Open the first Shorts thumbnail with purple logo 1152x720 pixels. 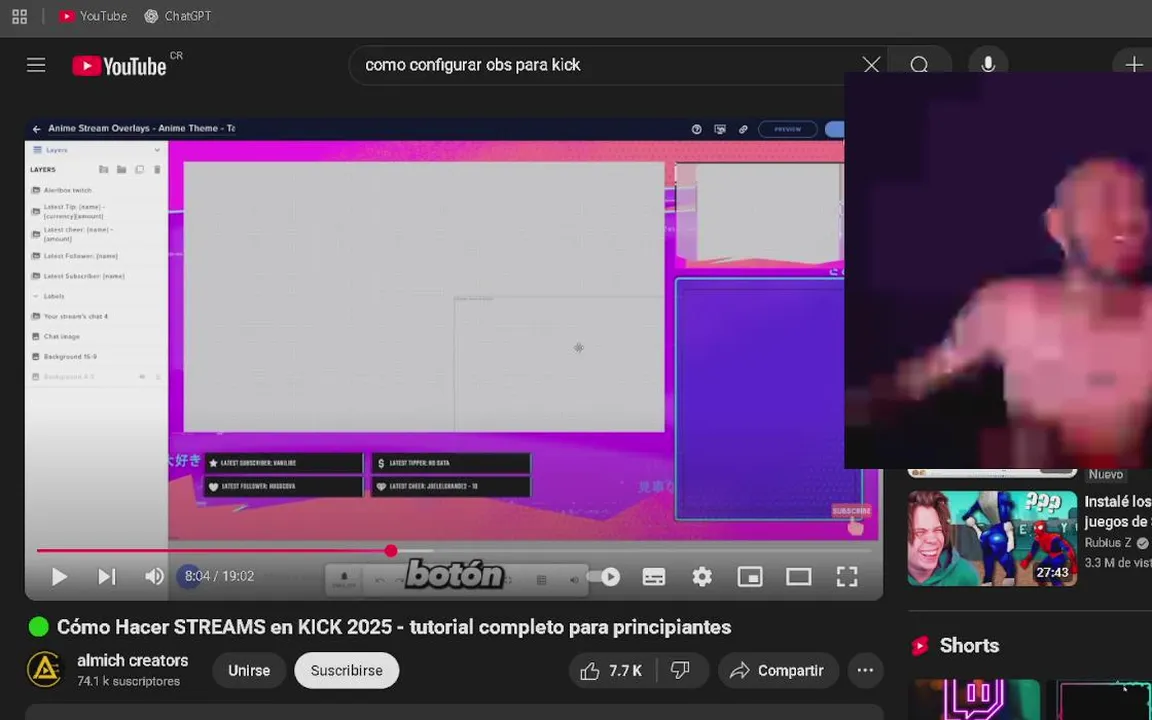(x=974, y=699)
